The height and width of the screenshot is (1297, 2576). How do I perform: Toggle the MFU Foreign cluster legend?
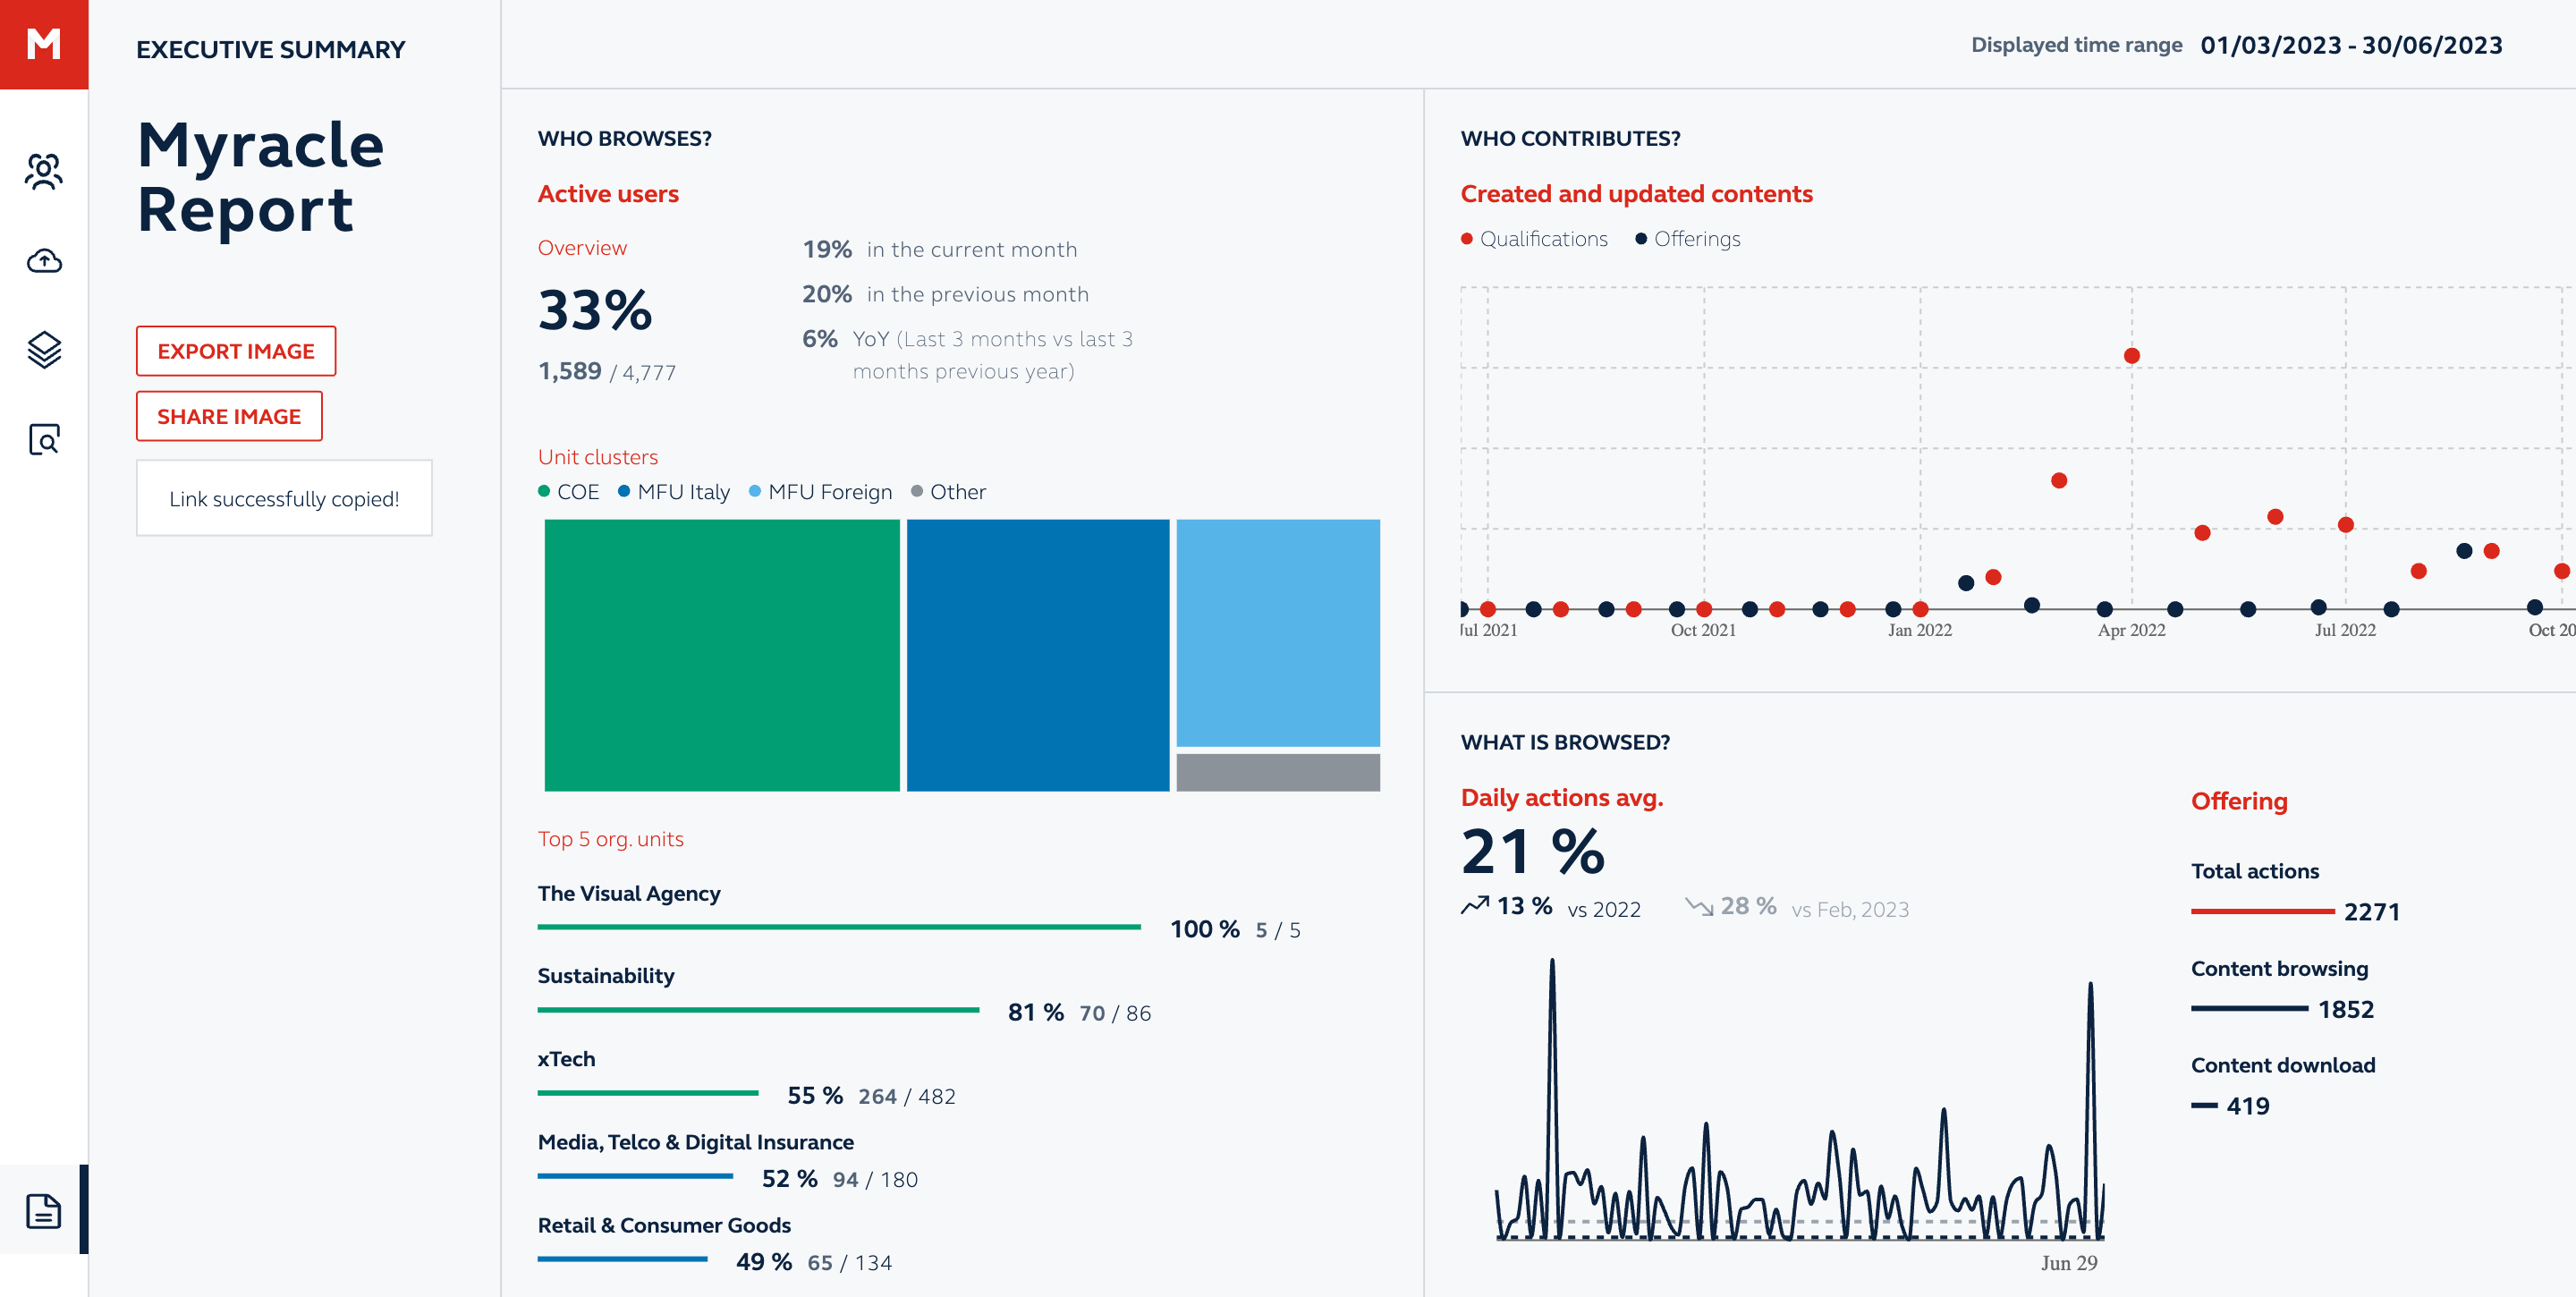(x=820, y=492)
